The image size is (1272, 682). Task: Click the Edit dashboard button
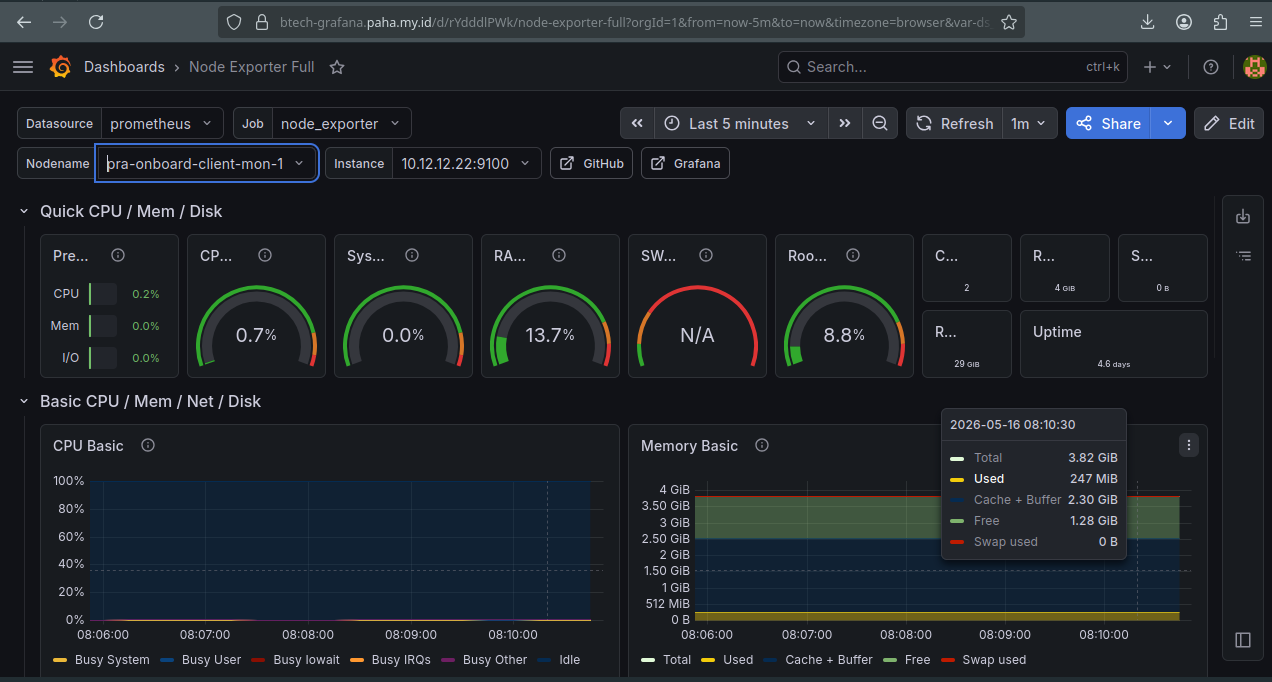[1229, 124]
